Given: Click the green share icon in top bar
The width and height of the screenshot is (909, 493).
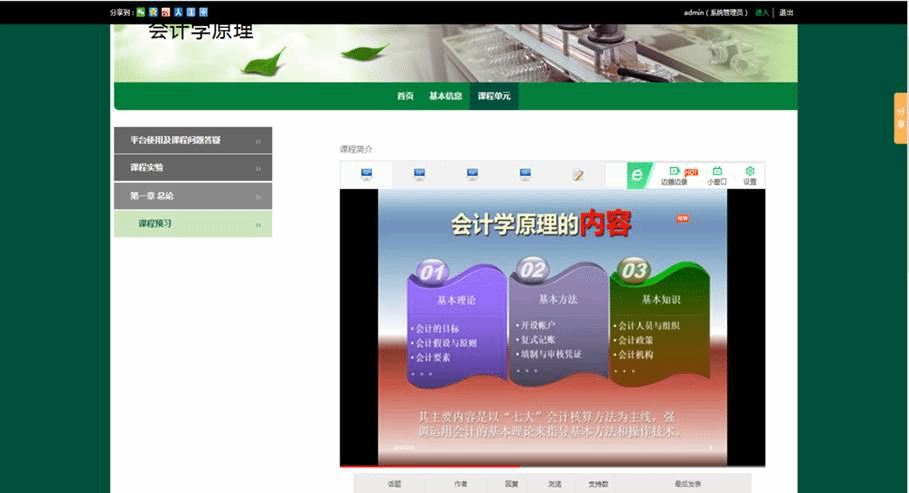Looking at the screenshot, I should (140, 12).
